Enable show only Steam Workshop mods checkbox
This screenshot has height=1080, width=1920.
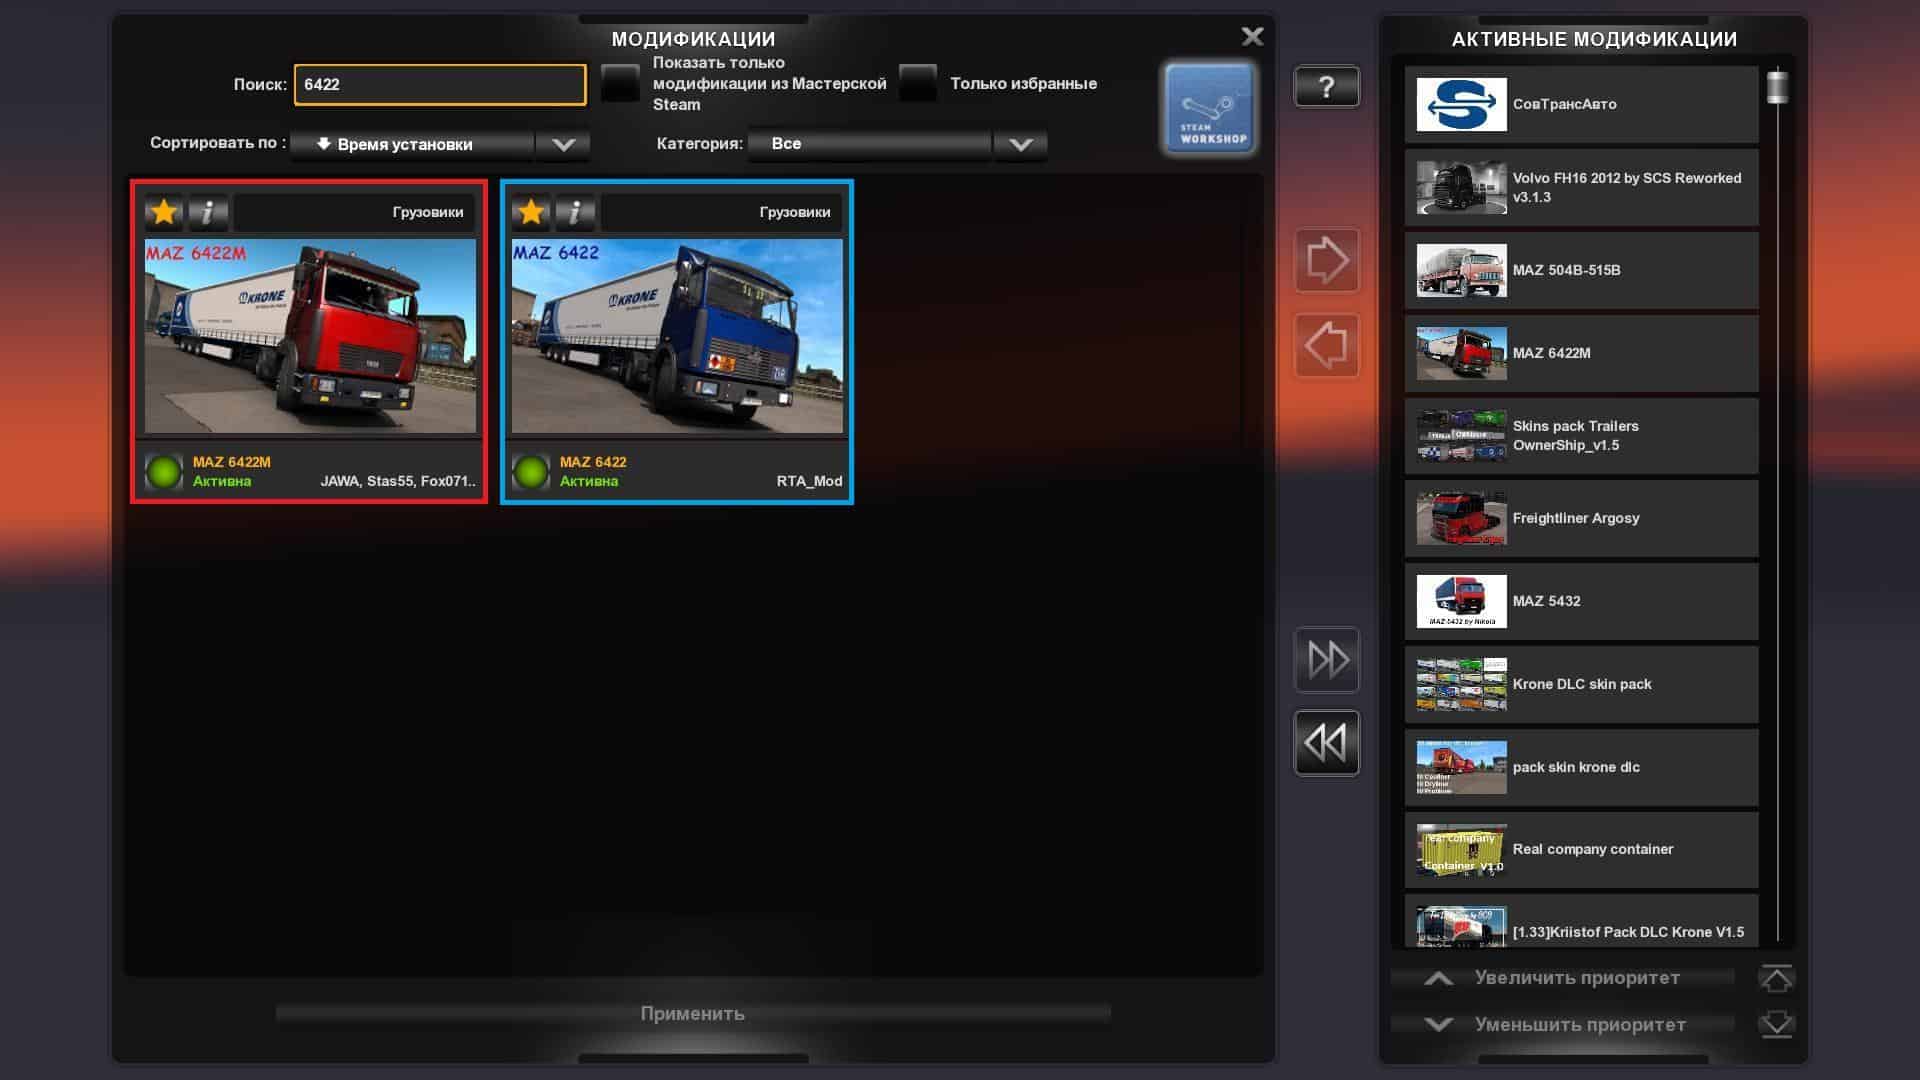(620, 84)
